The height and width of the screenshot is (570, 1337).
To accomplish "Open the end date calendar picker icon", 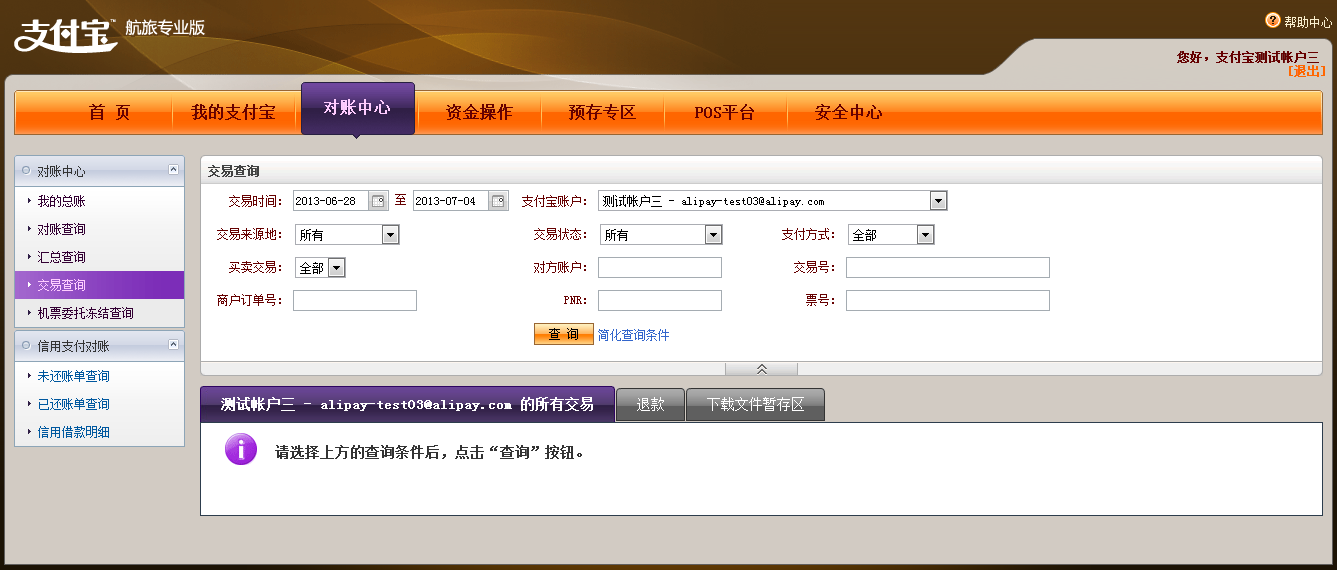I will click(x=498, y=201).
